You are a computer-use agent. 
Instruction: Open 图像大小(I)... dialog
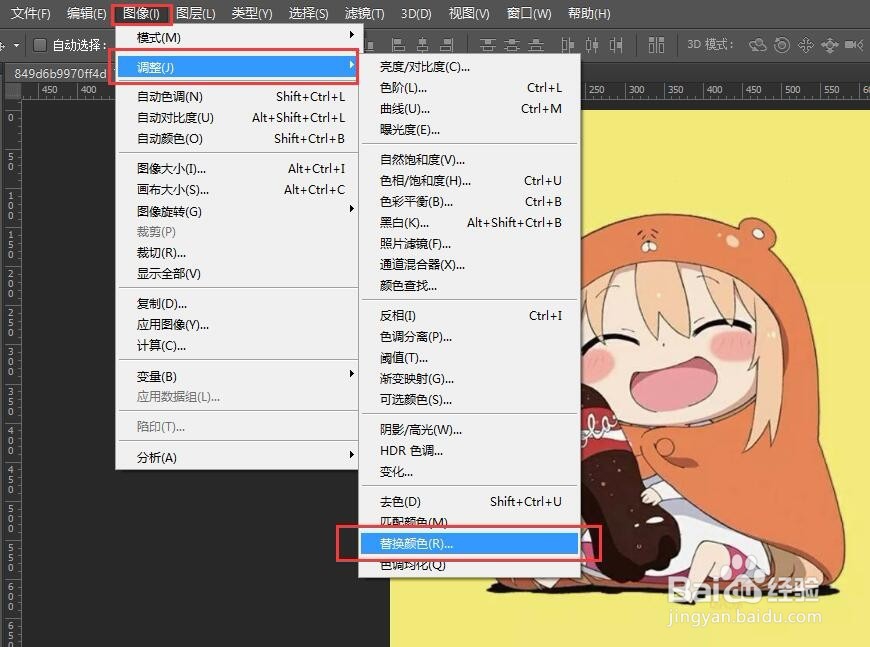tap(237, 169)
